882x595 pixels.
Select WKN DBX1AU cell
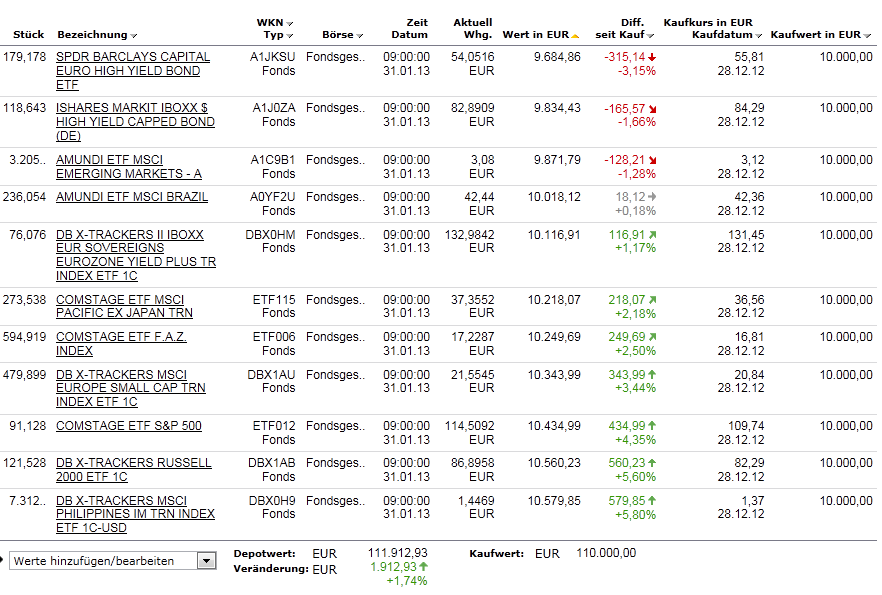[x=271, y=375]
